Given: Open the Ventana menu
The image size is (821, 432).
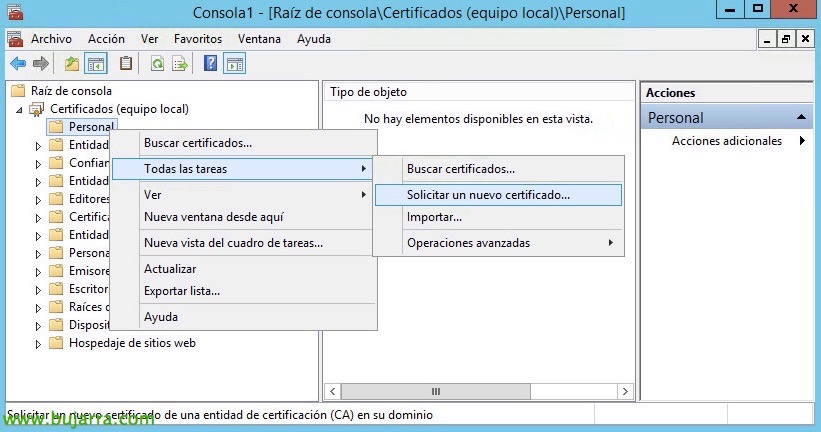Looking at the screenshot, I should pos(259,39).
